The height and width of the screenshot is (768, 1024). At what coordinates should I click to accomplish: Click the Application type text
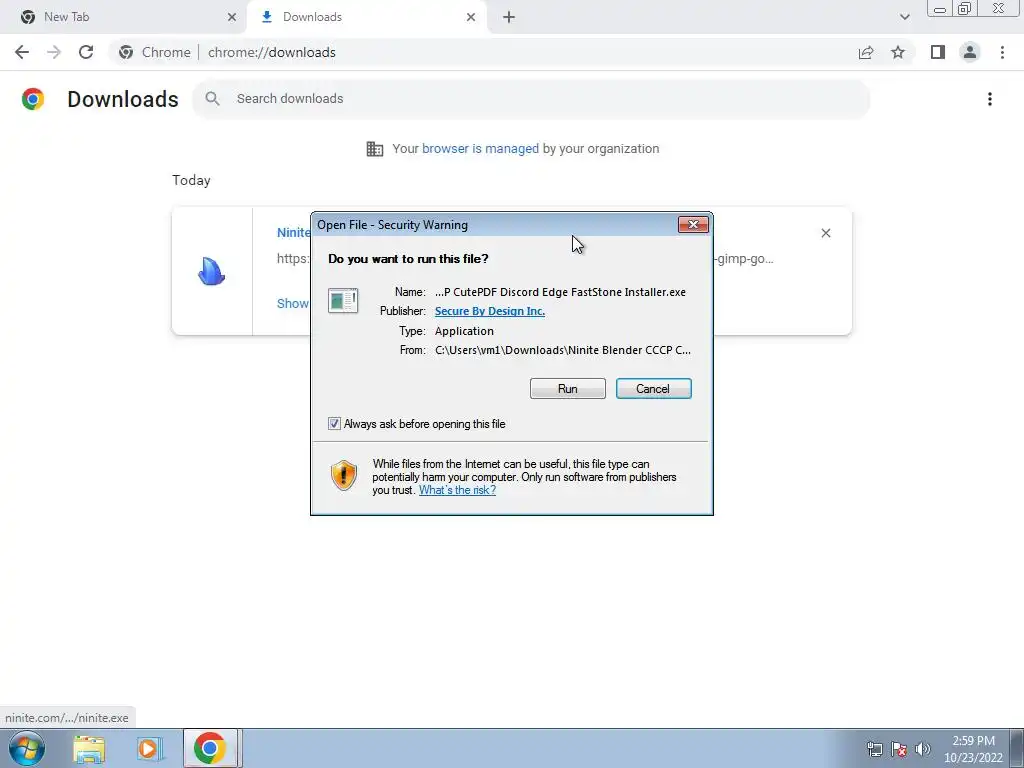pyautogui.click(x=464, y=331)
